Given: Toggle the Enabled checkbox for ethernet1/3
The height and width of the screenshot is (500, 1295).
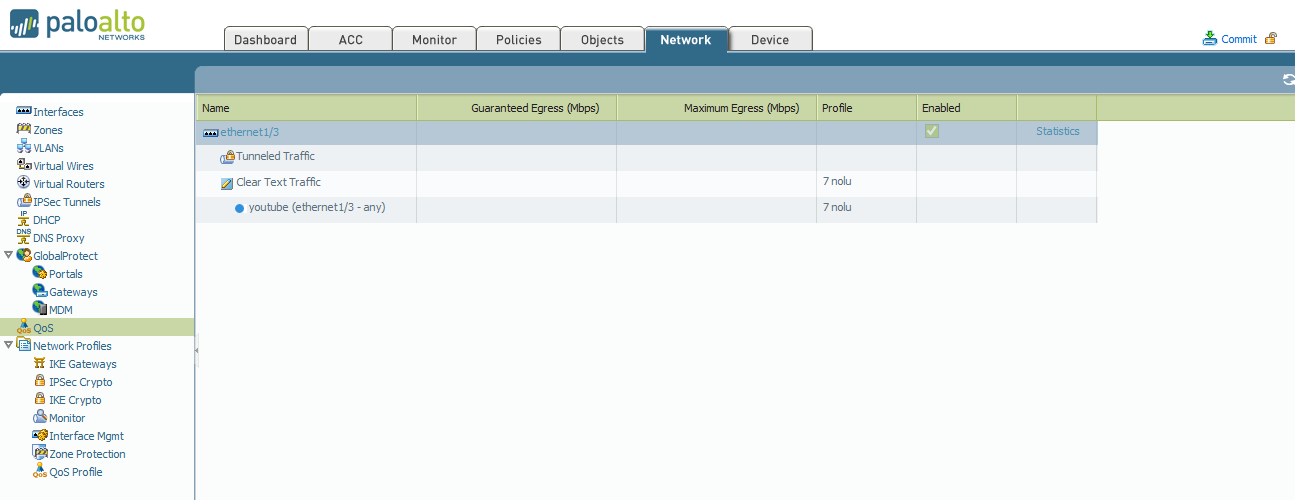Looking at the screenshot, I should coord(931,131).
